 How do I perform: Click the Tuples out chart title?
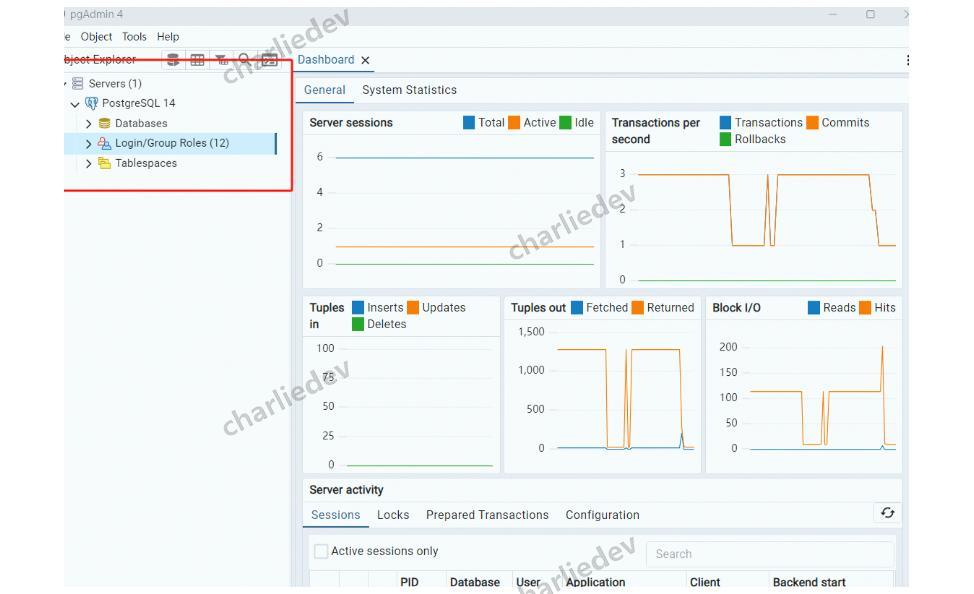click(x=538, y=308)
